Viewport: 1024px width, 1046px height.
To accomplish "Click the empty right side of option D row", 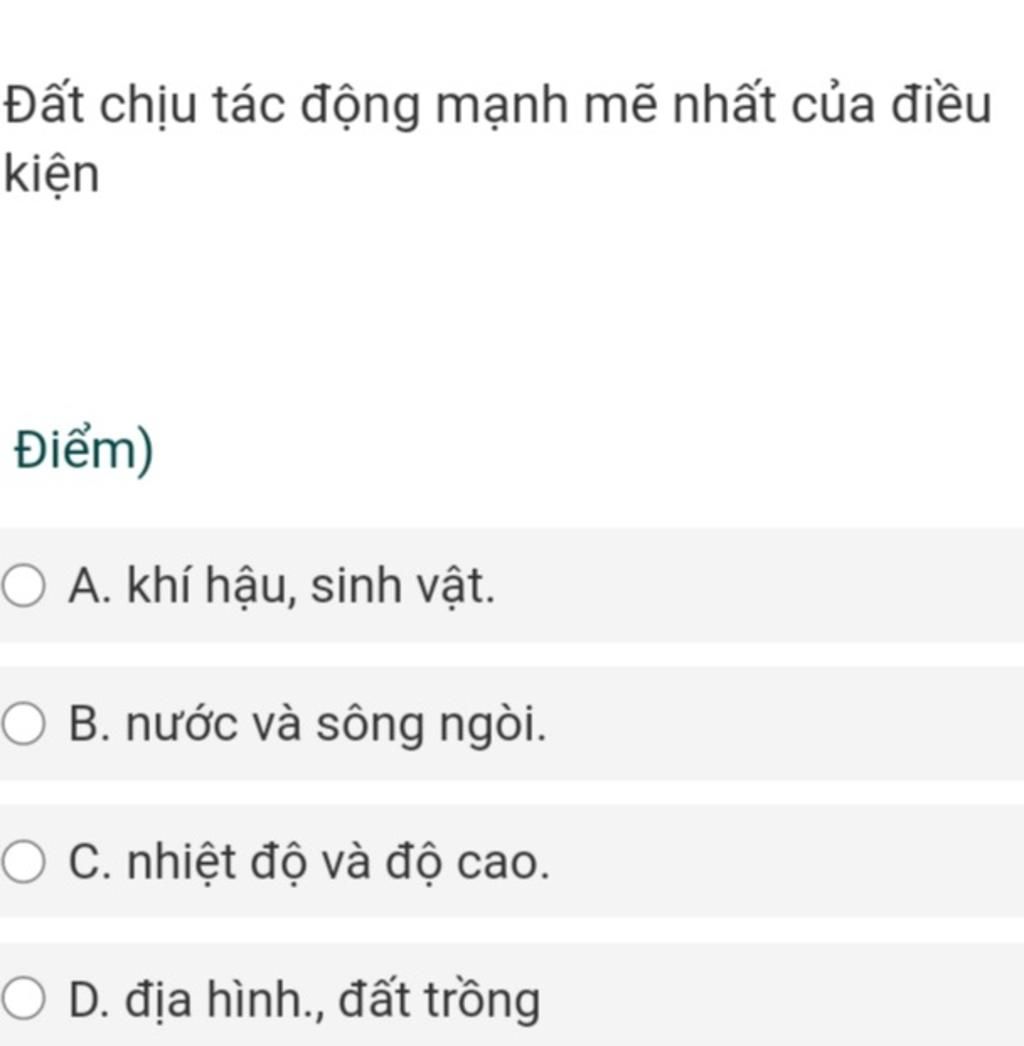I will tap(782, 995).
